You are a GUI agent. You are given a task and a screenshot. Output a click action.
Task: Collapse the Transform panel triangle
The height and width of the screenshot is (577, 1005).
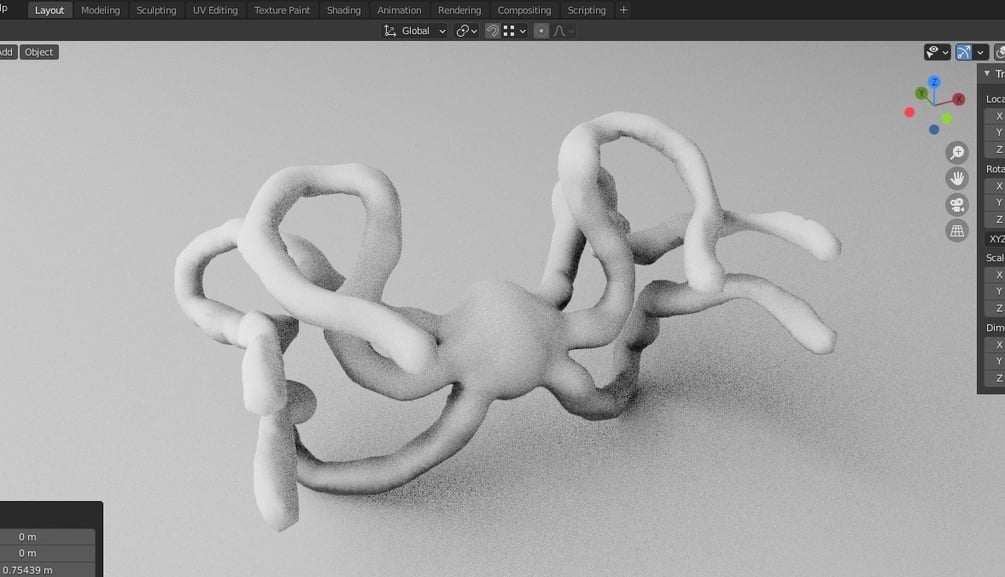(987, 73)
